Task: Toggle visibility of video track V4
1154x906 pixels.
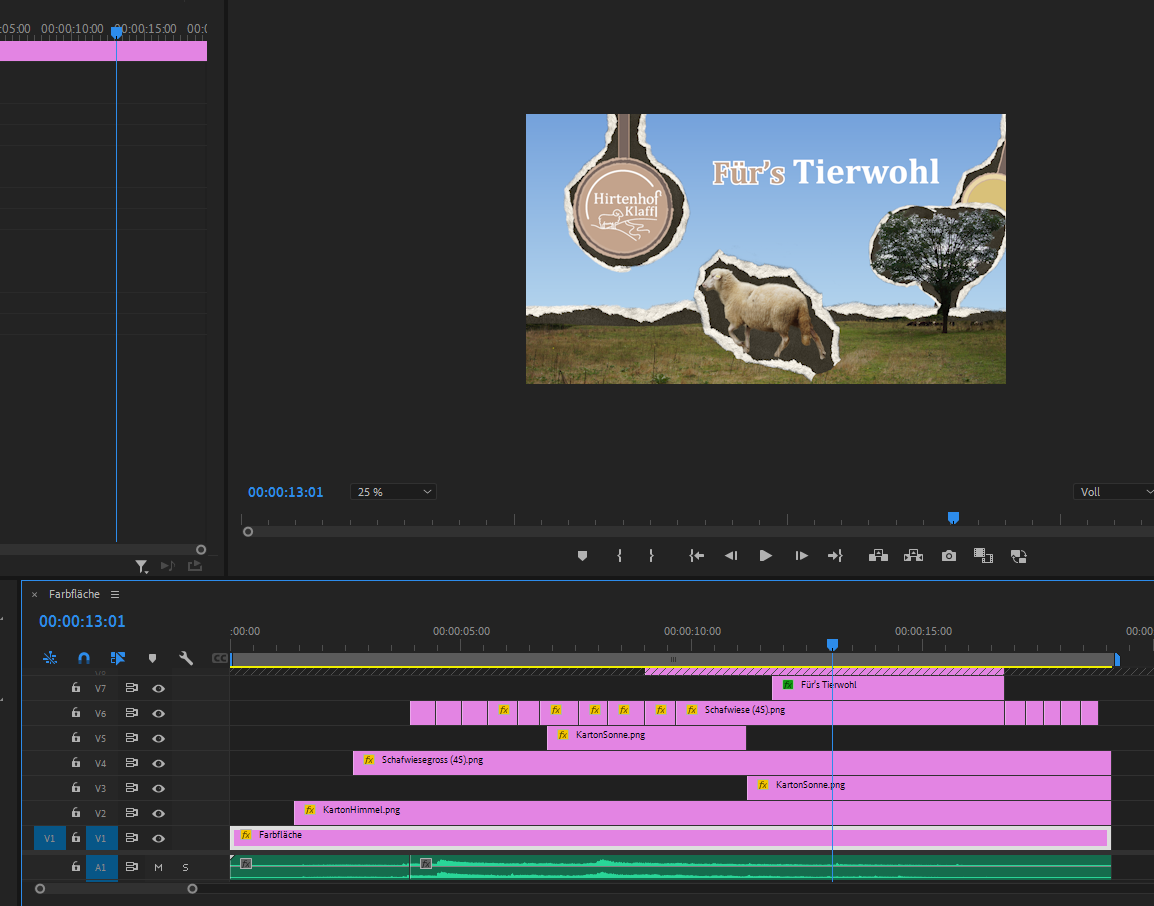Action: [158, 764]
